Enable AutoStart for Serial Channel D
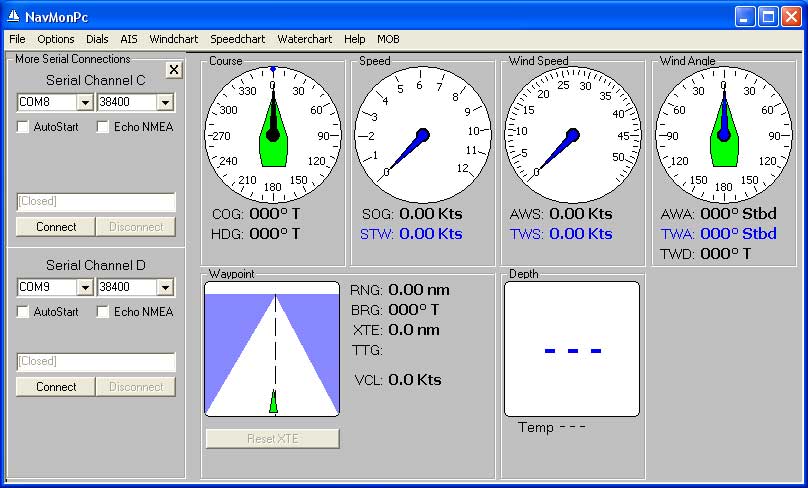Viewport: 808px width, 488px height. tap(23, 312)
